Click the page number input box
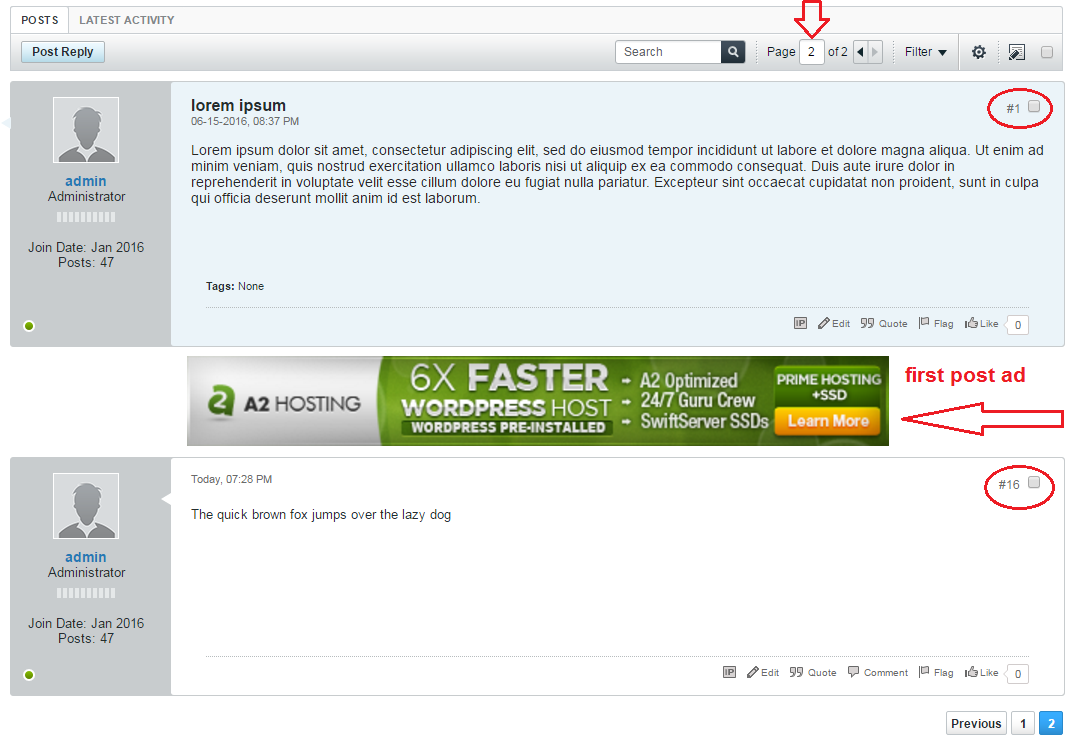Screen dimensions: 1075x743 (811, 52)
